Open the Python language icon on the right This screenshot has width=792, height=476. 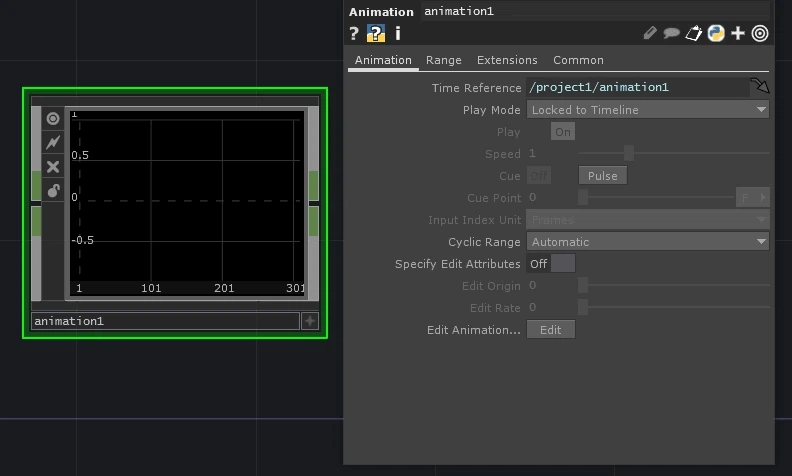(x=716, y=33)
